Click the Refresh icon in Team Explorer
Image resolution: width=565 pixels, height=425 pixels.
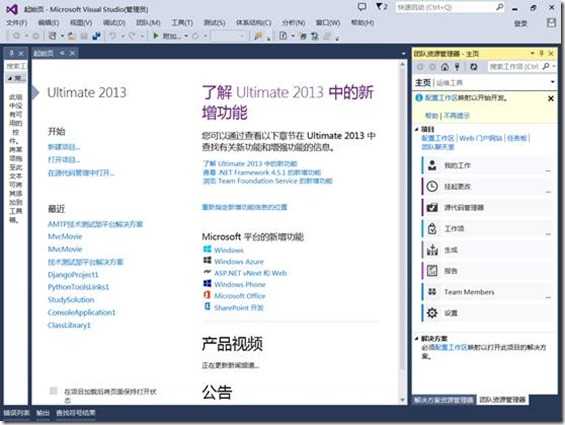tap(474, 67)
